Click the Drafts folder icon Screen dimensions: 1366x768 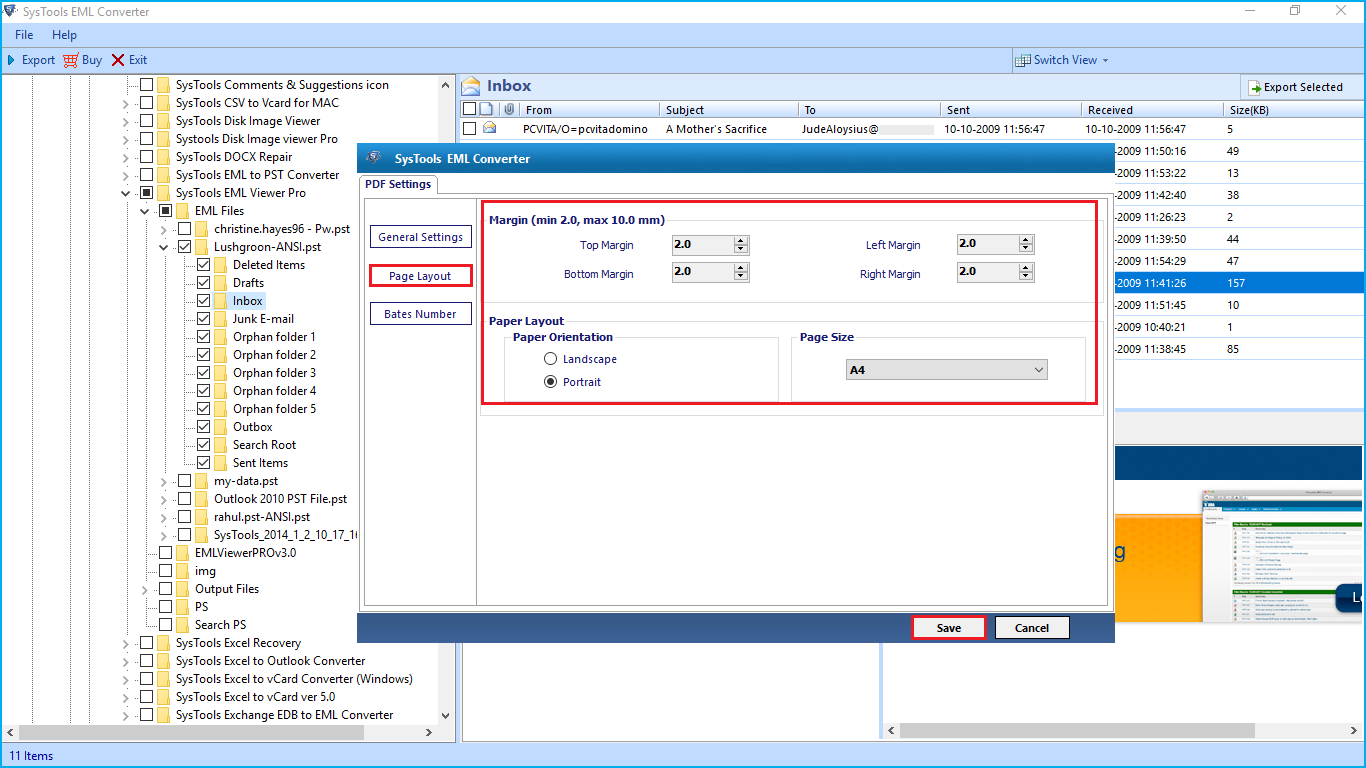coord(221,282)
